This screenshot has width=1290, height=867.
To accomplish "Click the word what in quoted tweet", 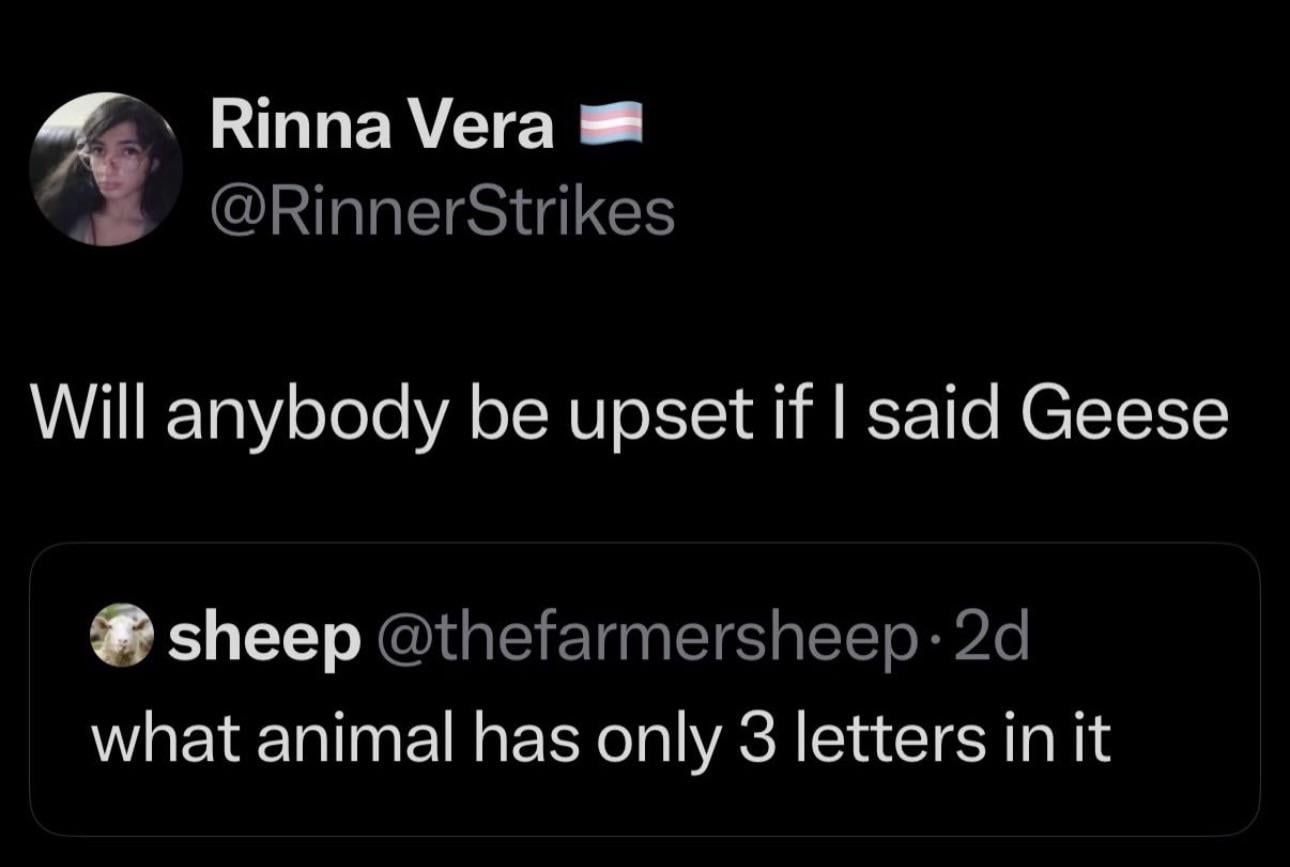I will pos(167,738).
